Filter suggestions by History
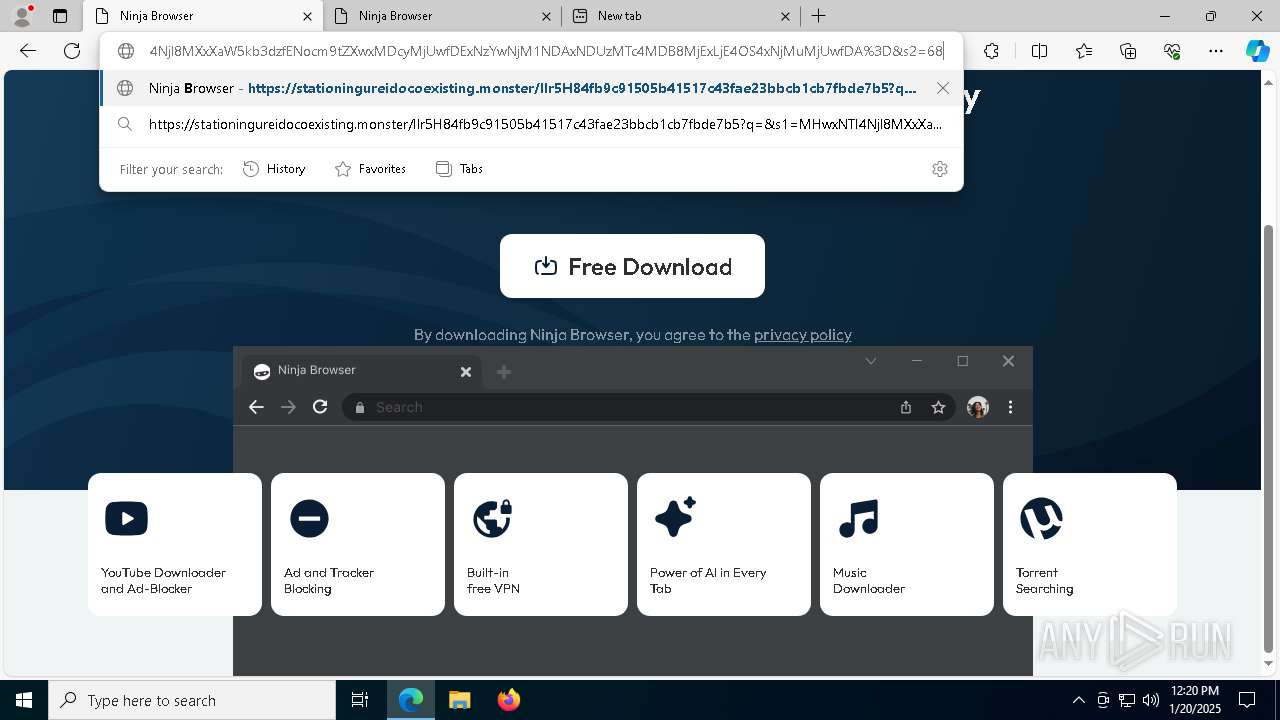The image size is (1280, 720). [274, 169]
